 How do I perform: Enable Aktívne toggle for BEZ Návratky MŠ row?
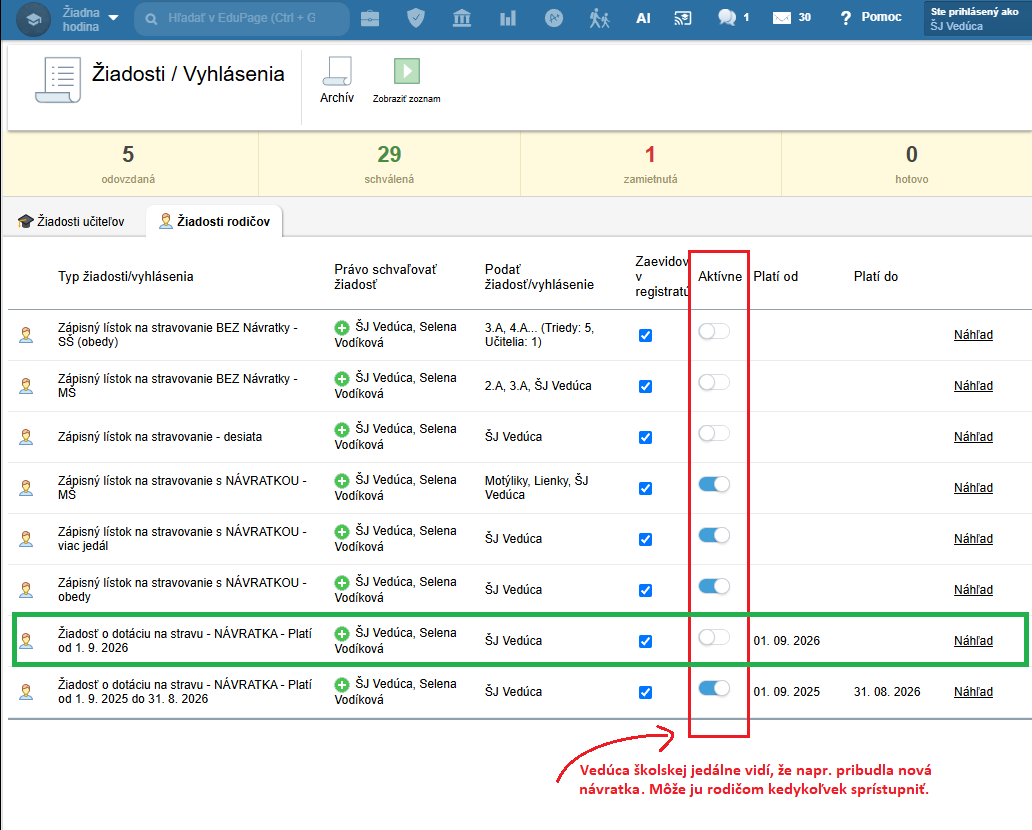714,382
